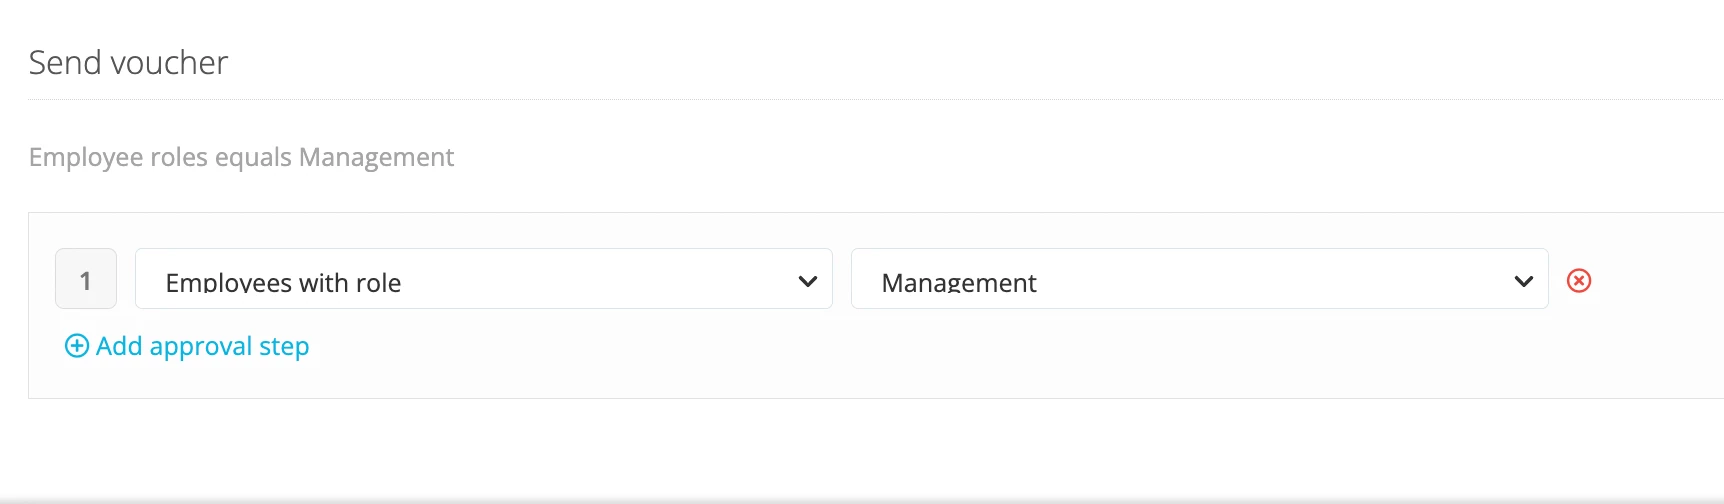Click chevron arrow of Employees with role select
Image resolution: width=1724 pixels, height=504 pixels.
tap(808, 282)
